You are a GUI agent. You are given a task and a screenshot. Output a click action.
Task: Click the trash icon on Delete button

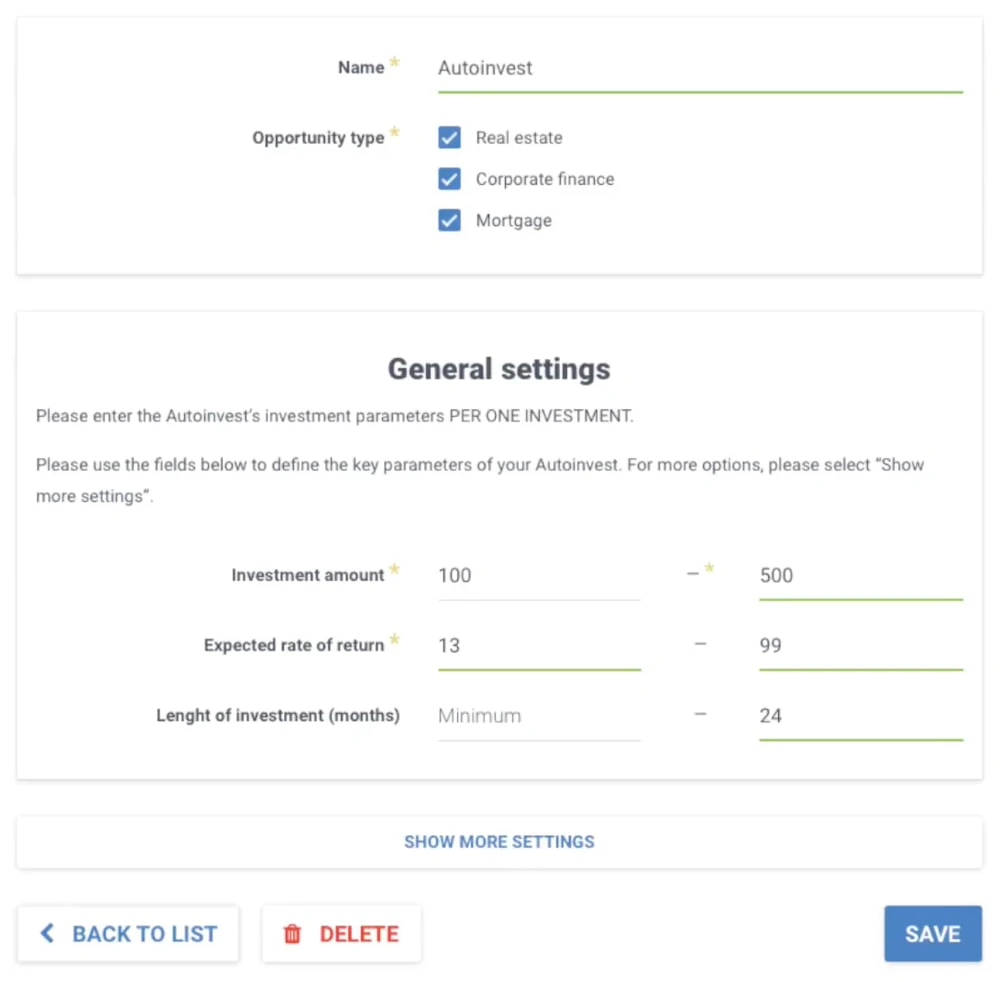(292, 934)
